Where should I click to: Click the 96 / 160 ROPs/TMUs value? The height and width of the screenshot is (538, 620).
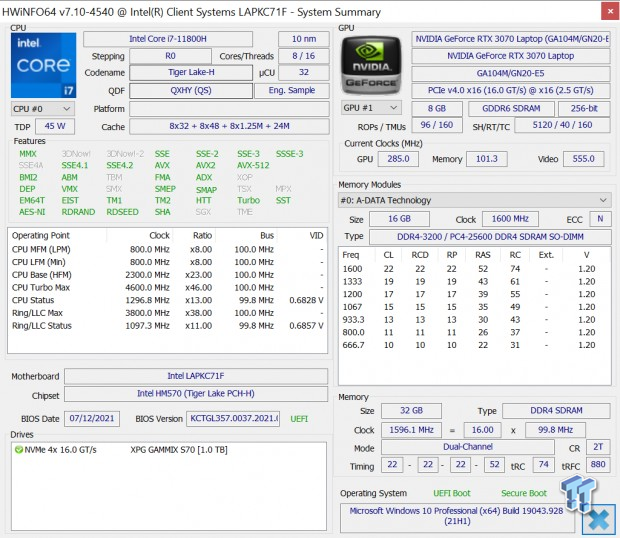pos(437,125)
